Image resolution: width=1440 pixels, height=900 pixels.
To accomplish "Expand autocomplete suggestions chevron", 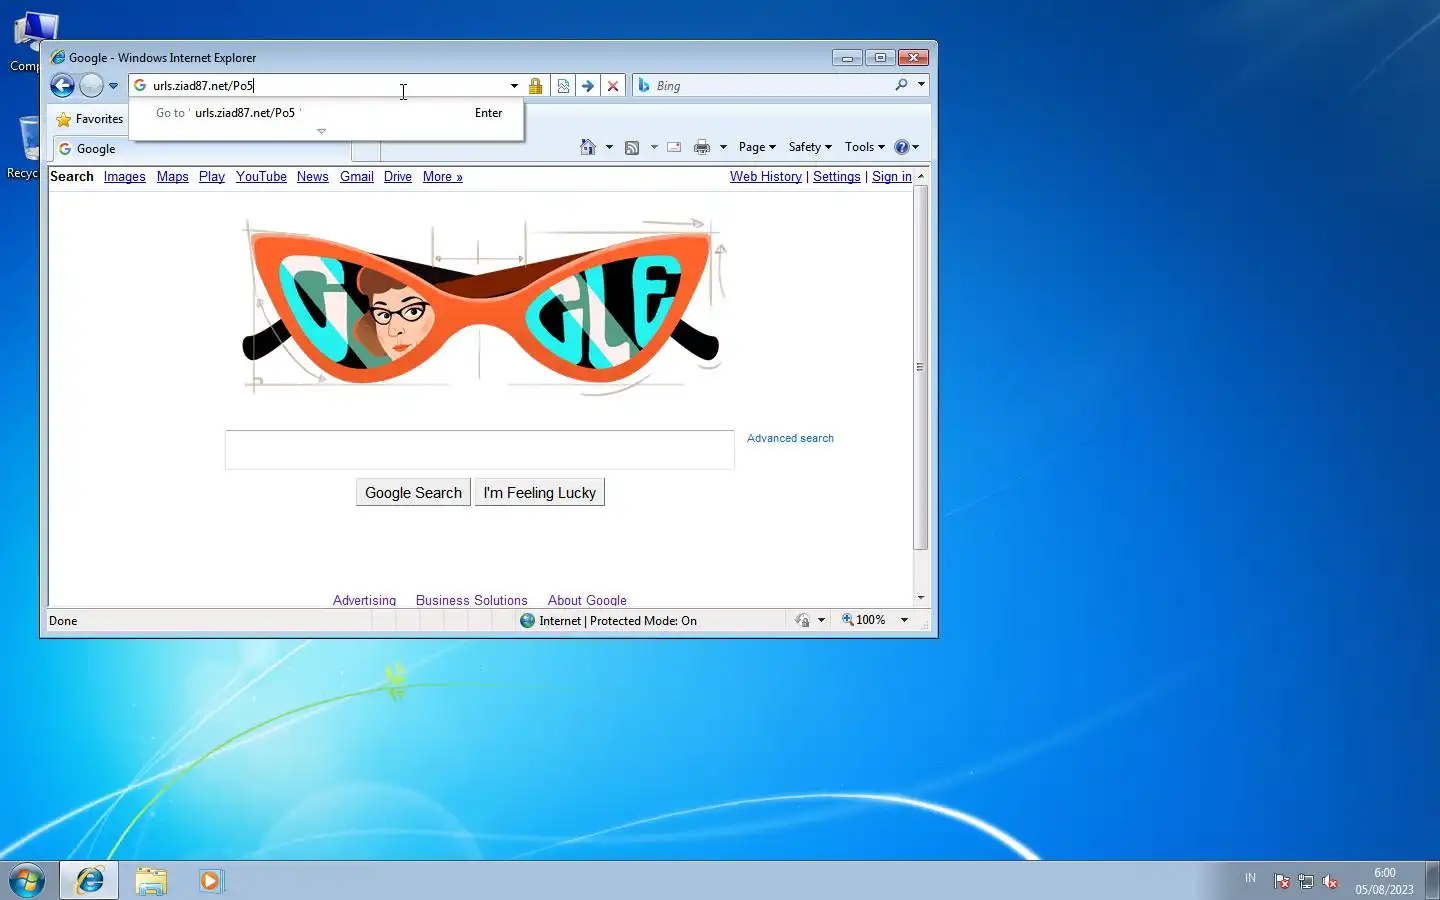I will coord(321,131).
